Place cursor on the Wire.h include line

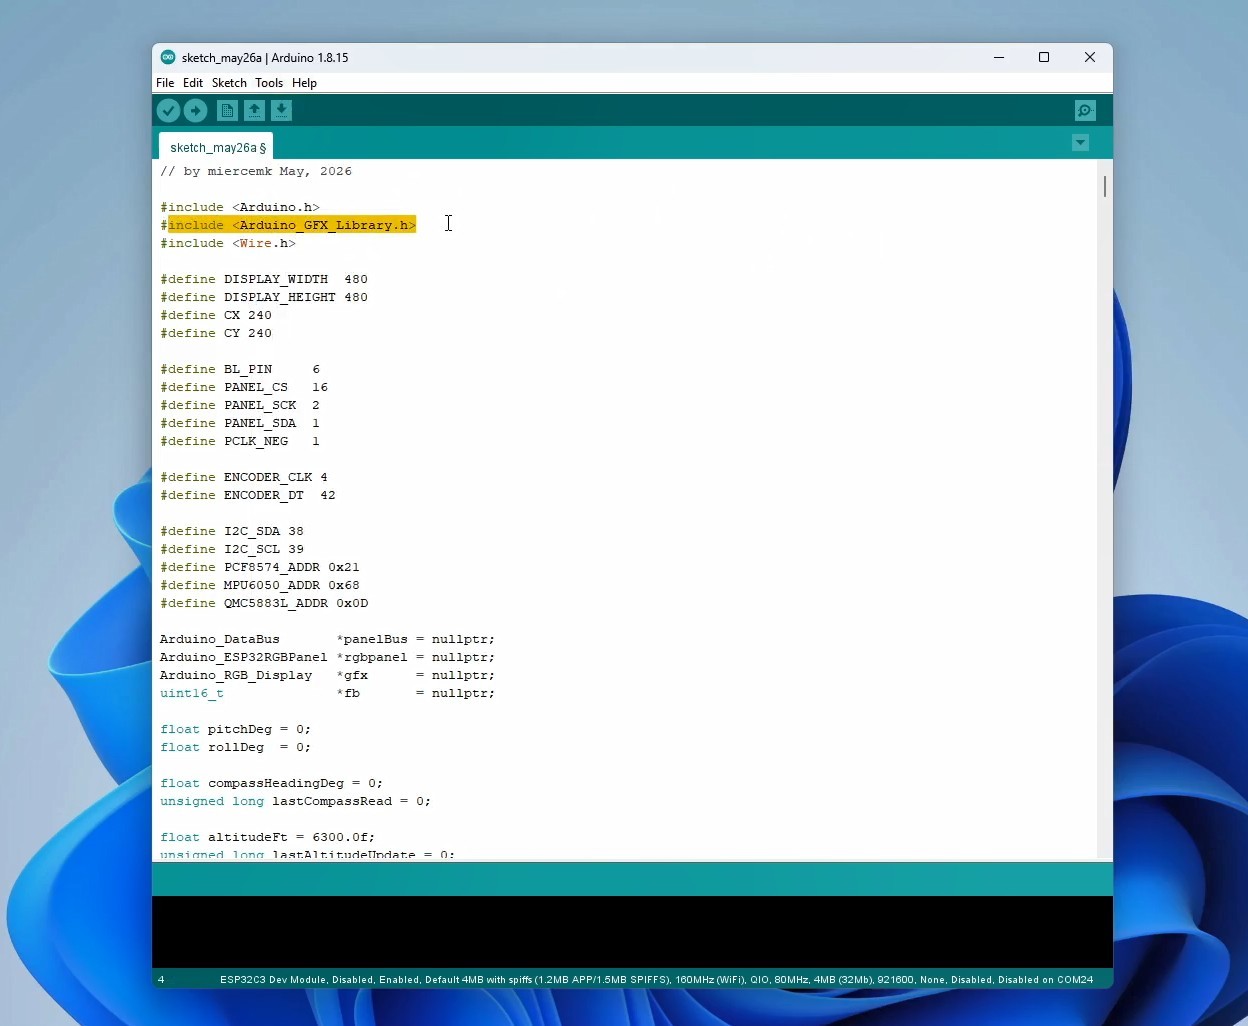[228, 243]
